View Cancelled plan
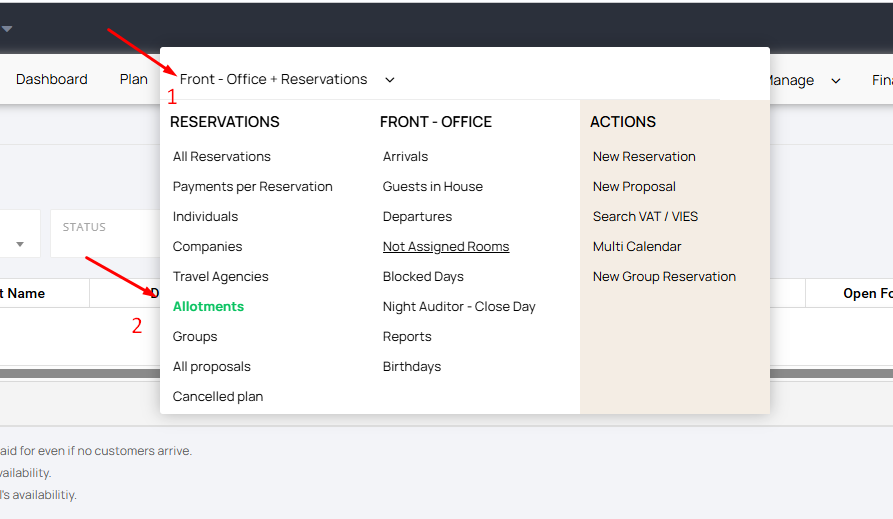Image resolution: width=893 pixels, height=519 pixels. click(x=217, y=396)
